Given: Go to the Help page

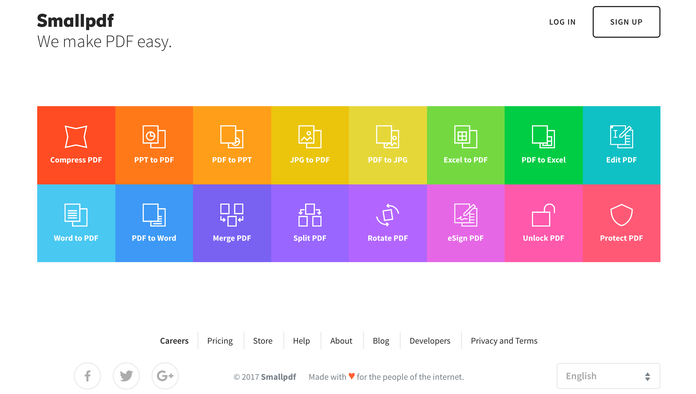Looking at the screenshot, I should click(301, 341).
